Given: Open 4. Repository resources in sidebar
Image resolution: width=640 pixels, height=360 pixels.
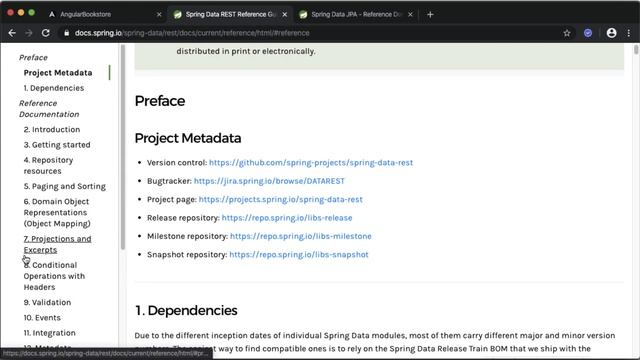Looking at the screenshot, I should 48,165.
